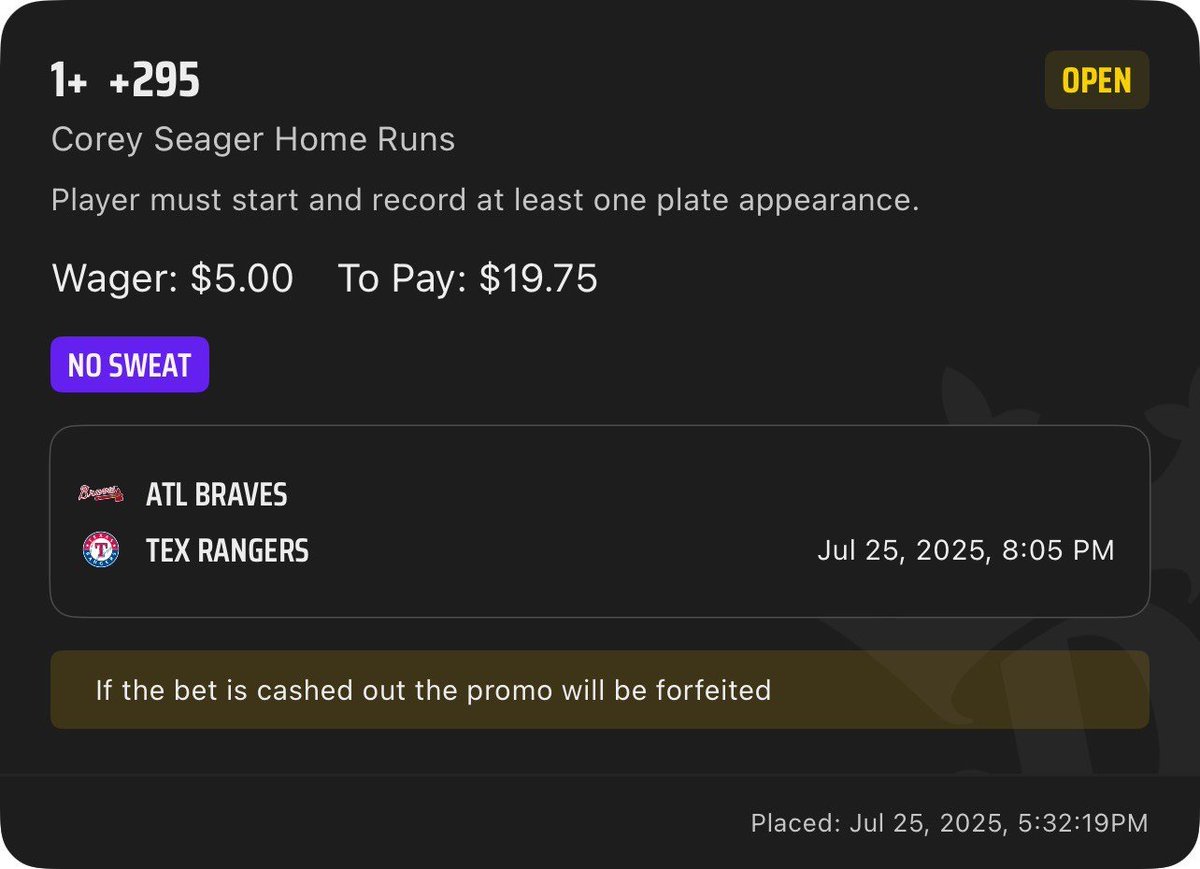Click the Placed timestamp at the bottom
This screenshot has height=869, width=1200.
[949, 823]
